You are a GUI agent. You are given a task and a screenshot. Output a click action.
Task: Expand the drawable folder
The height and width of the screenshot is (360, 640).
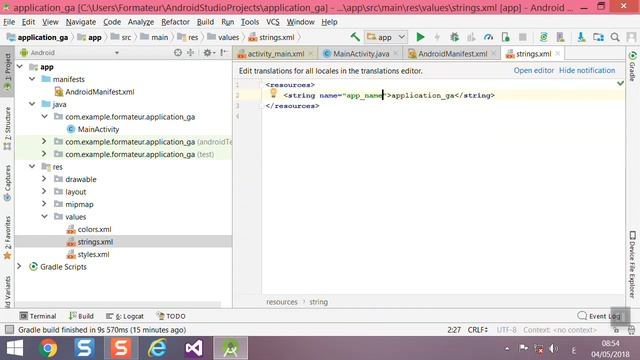pyautogui.click(x=44, y=179)
